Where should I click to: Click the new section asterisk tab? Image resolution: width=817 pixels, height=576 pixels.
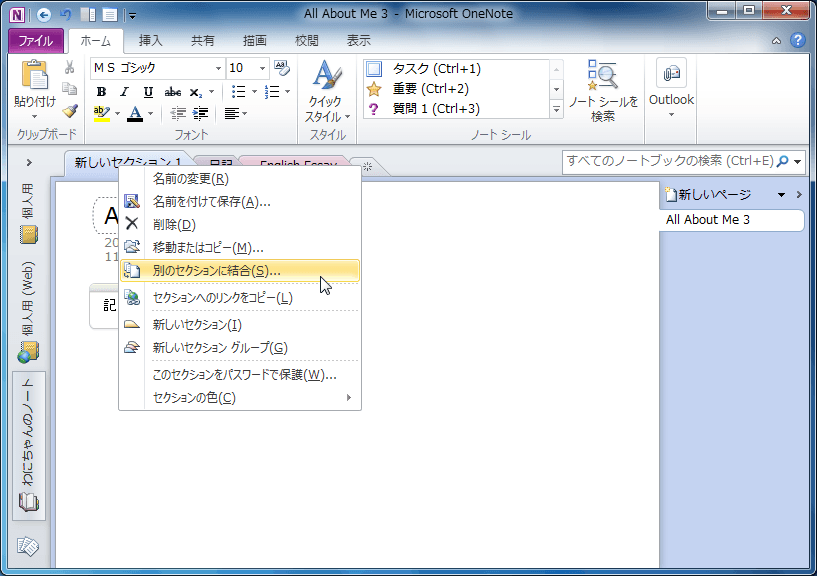coord(368,167)
